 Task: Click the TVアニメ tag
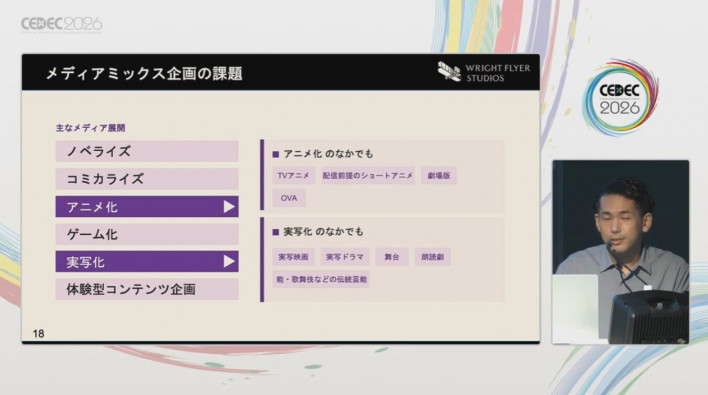[293, 176]
